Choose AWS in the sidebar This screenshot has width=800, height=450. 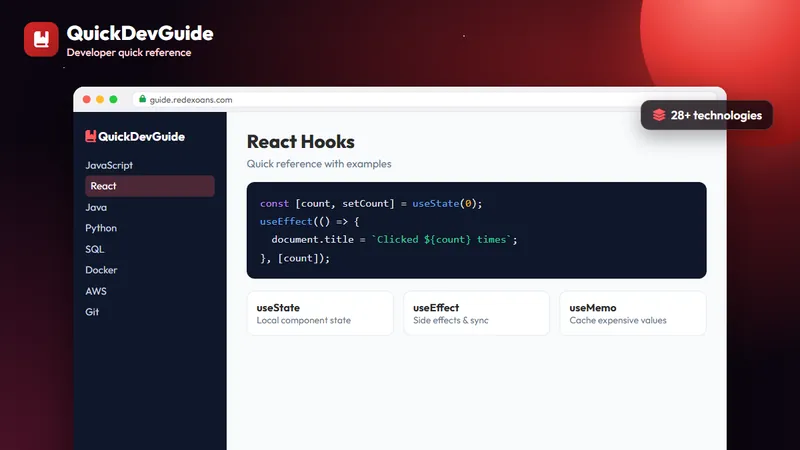[x=96, y=291]
